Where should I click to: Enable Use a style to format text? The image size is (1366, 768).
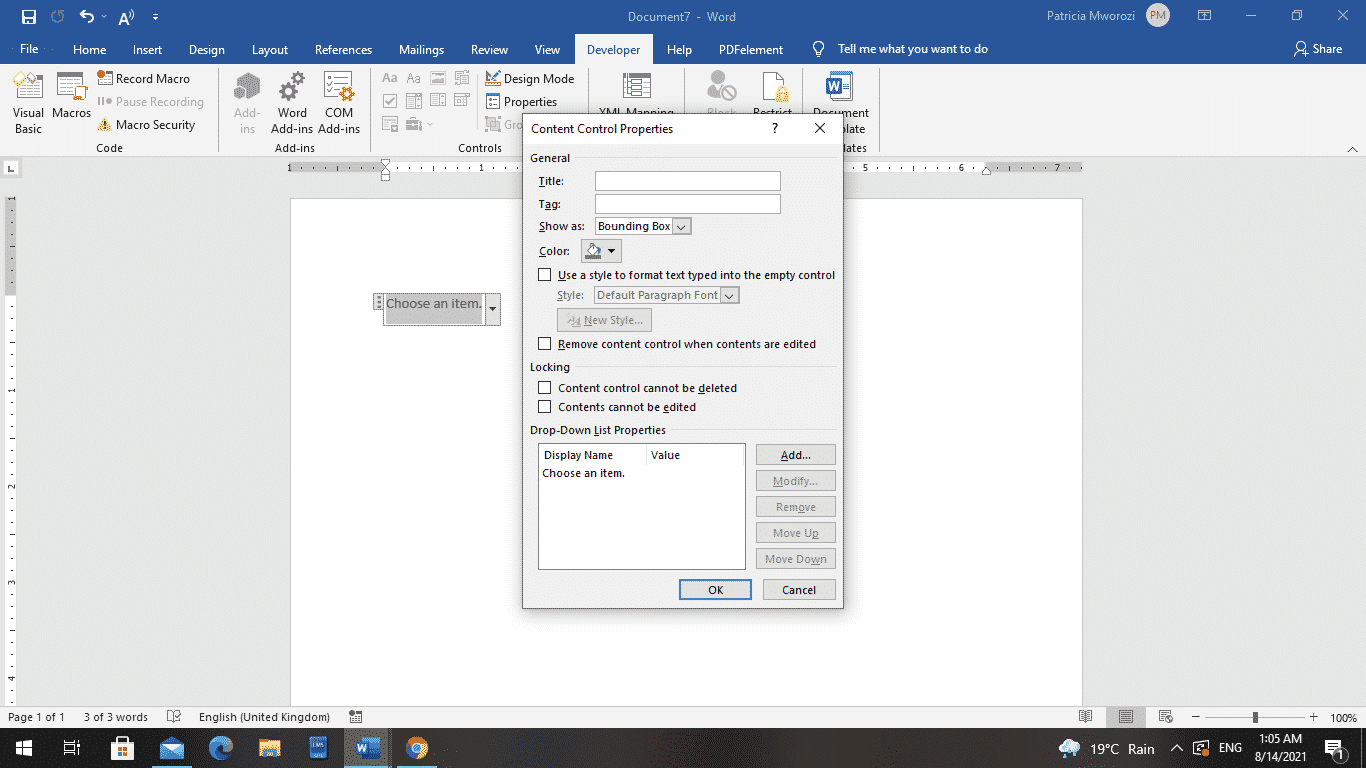click(545, 274)
